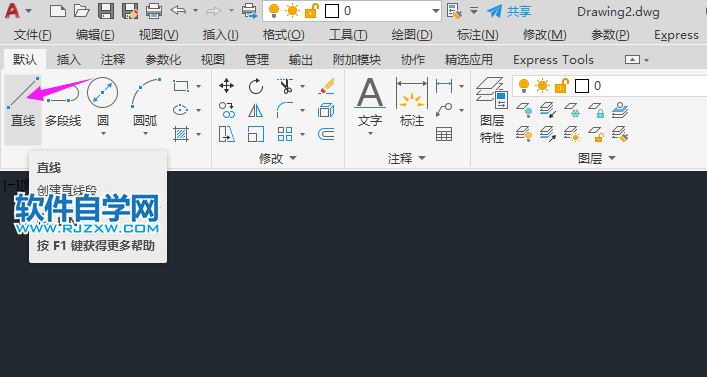Expand the 修改 panel
The image size is (707, 377).
pyautogui.click(x=278, y=158)
